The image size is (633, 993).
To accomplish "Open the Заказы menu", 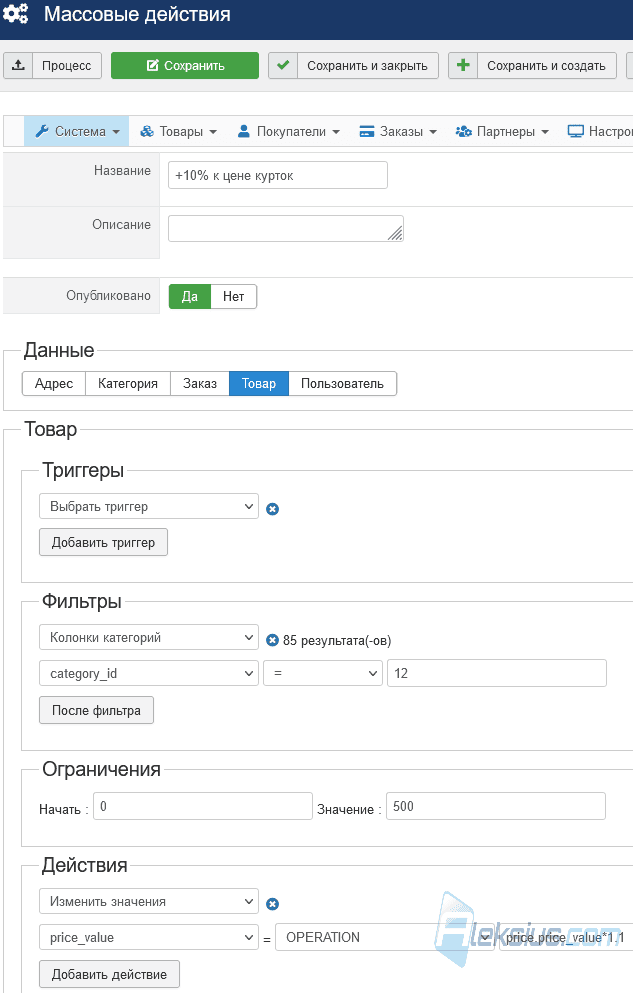I will tap(398, 131).
